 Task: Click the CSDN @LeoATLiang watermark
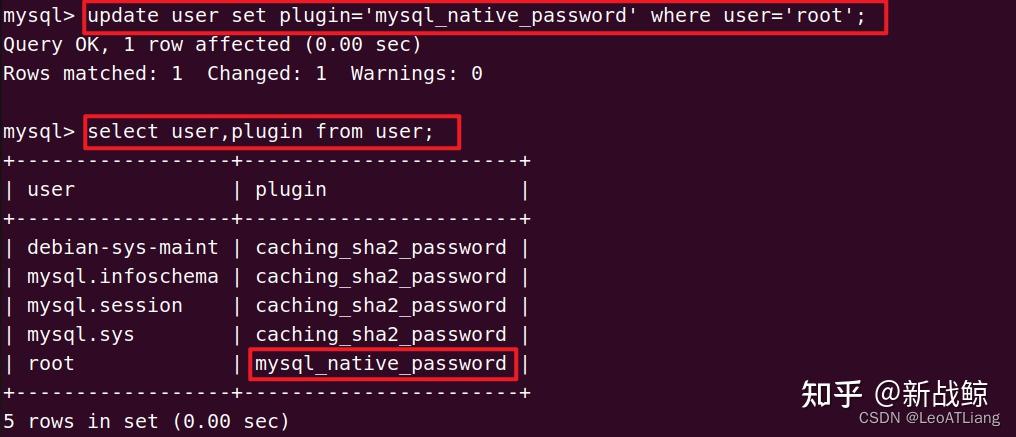coord(930,418)
